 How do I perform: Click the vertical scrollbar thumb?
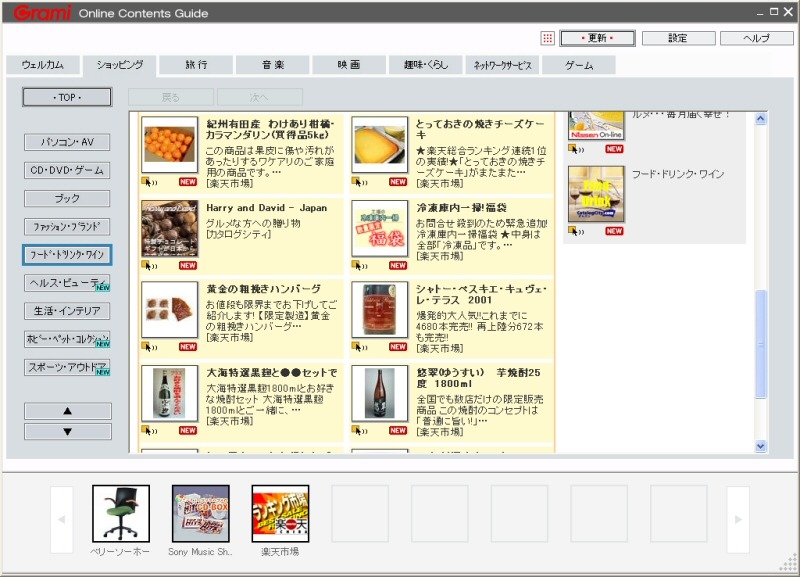[x=761, y=344]
